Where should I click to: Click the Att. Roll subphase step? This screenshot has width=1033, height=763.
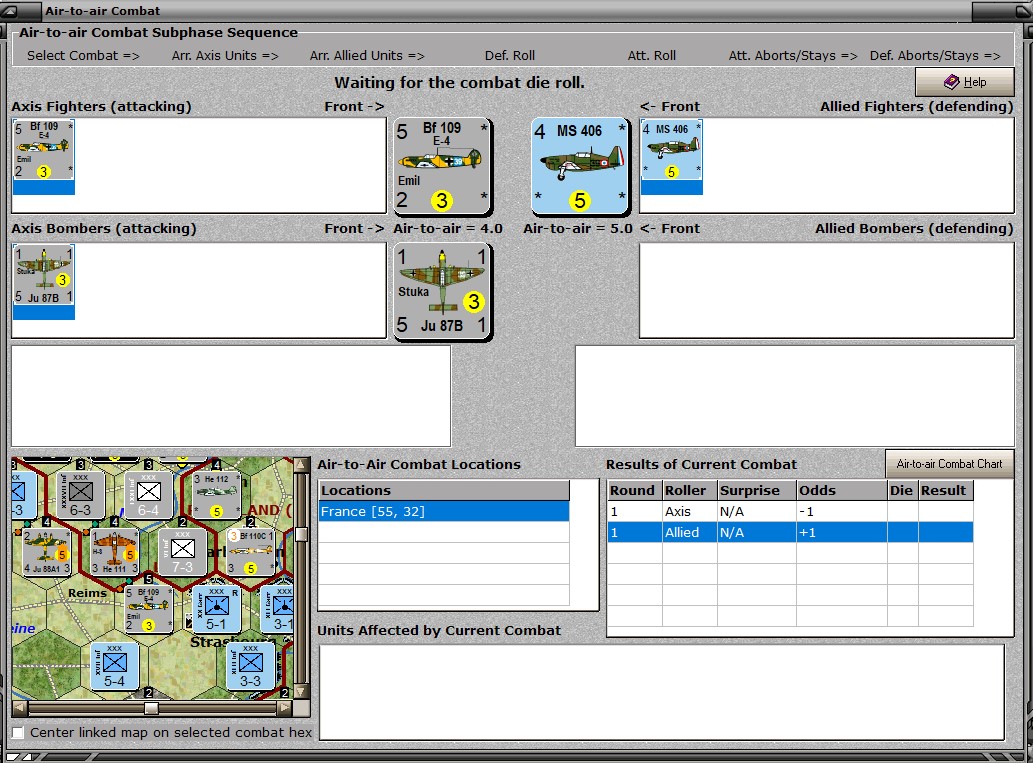pyautogui.click(x=652, y=55)
